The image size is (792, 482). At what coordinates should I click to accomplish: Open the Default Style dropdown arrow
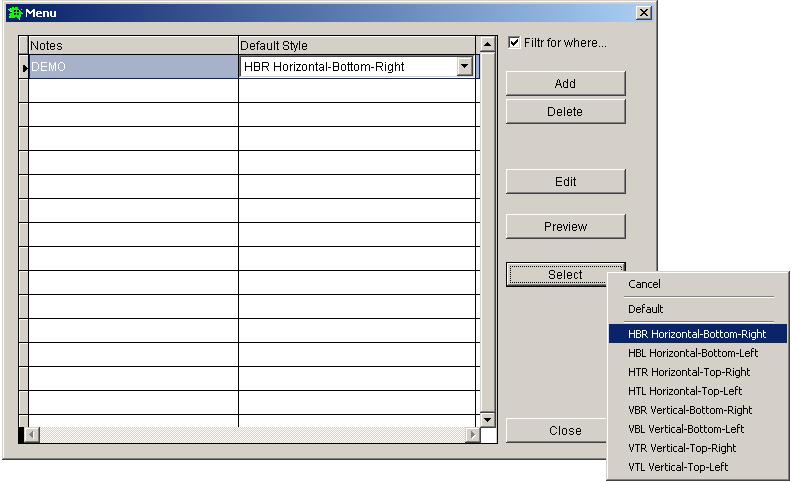click(464, 67)
